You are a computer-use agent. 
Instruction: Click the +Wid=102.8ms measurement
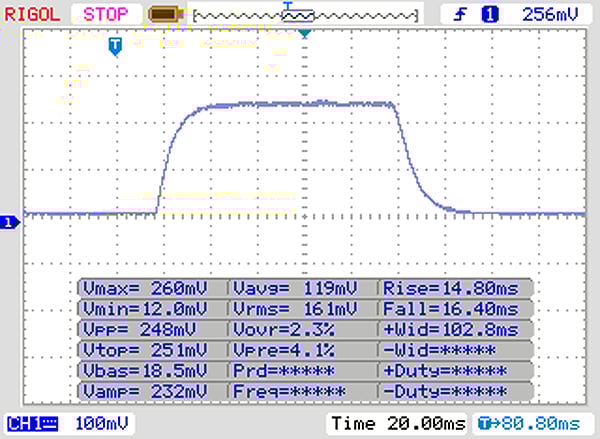(x=451, y=329)
